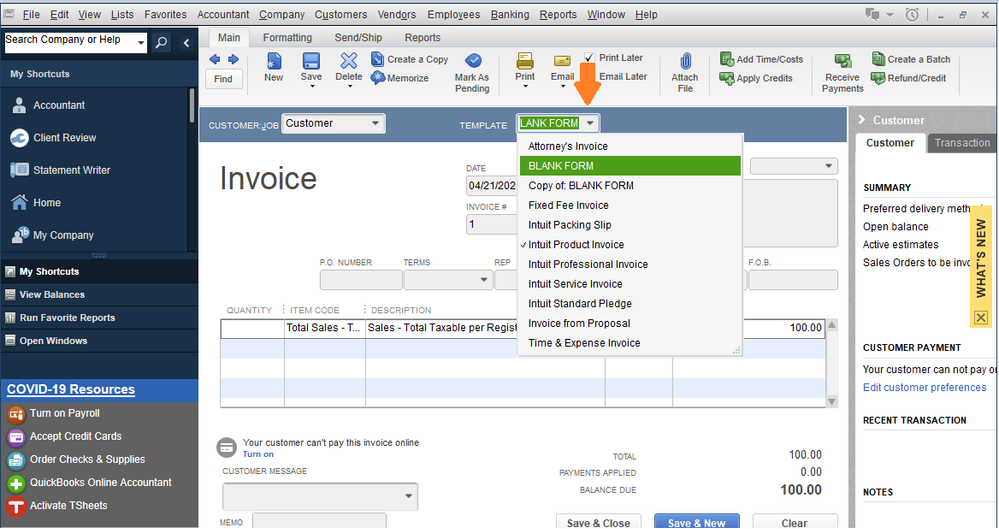999x529 pixels.
Task: Expand the Print dropdown arrow
Action: coord(525,86)
